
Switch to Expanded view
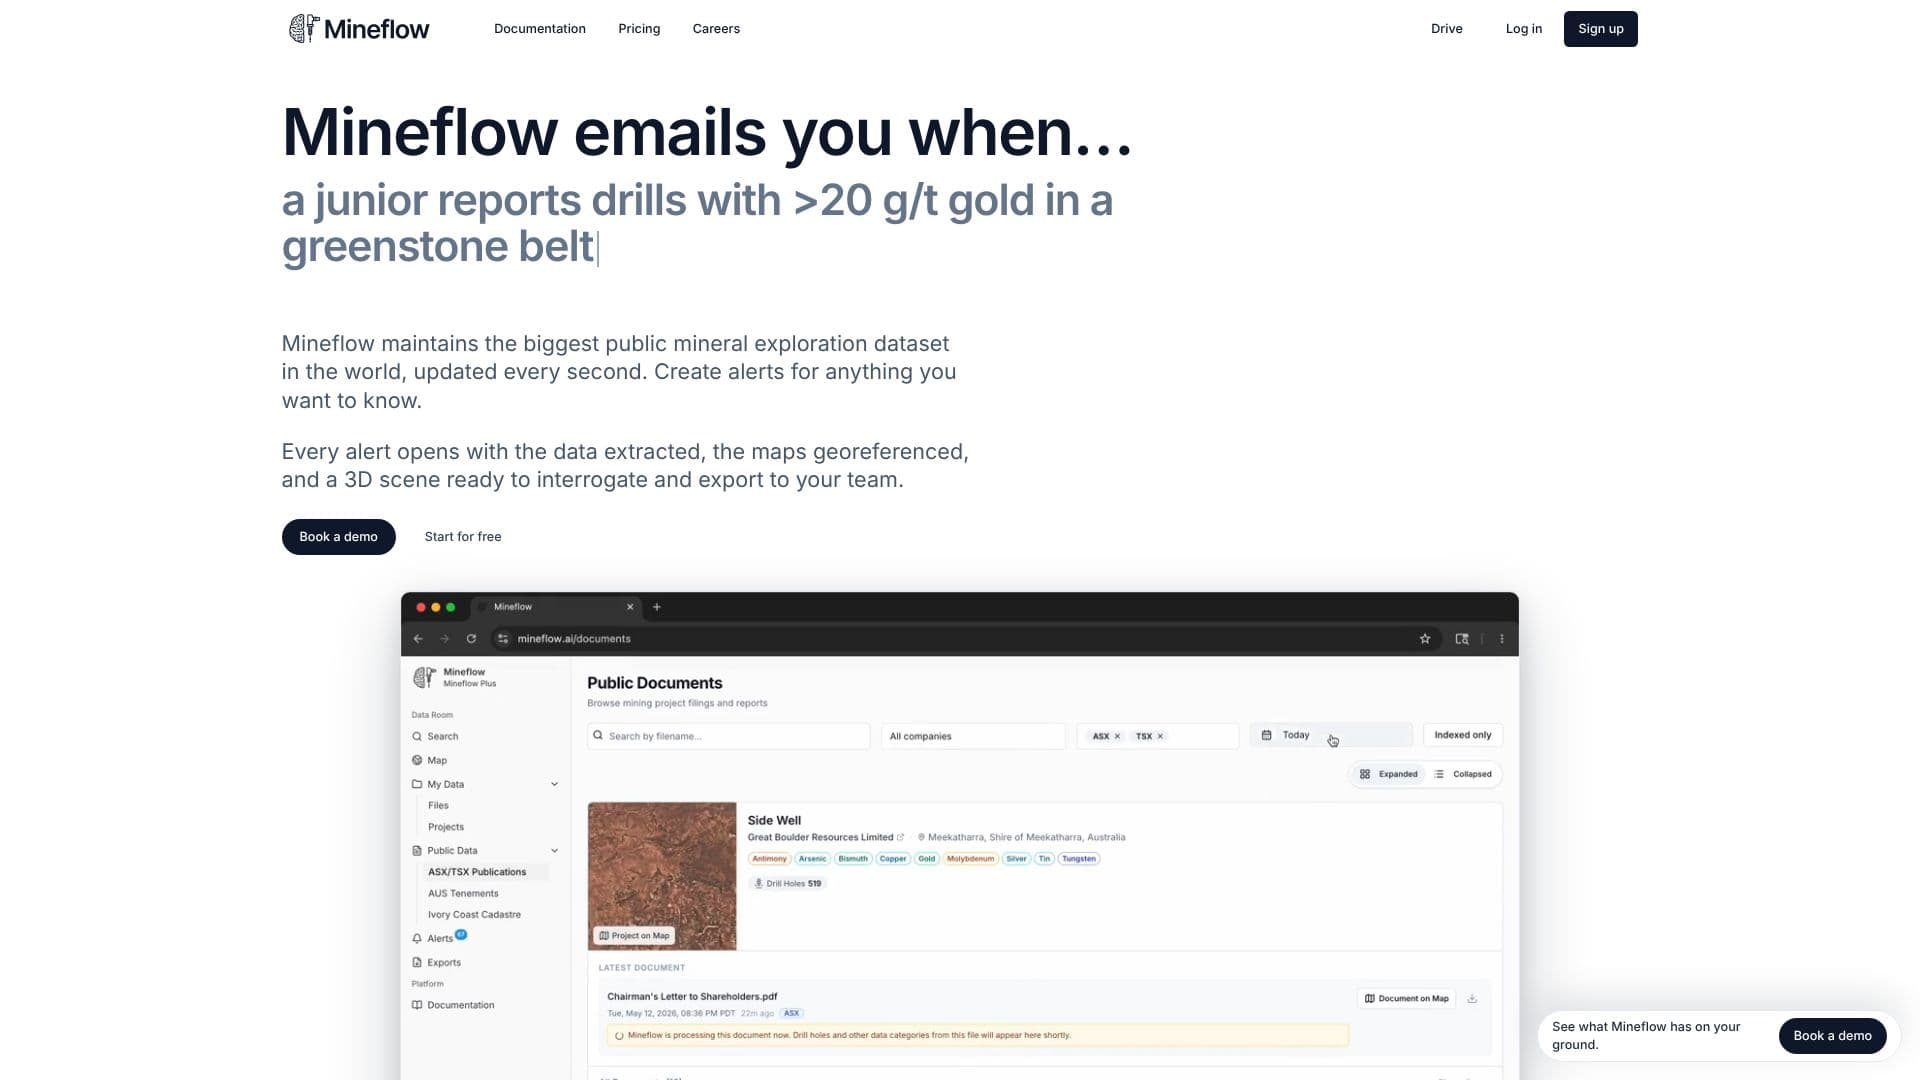(1388, 774)
